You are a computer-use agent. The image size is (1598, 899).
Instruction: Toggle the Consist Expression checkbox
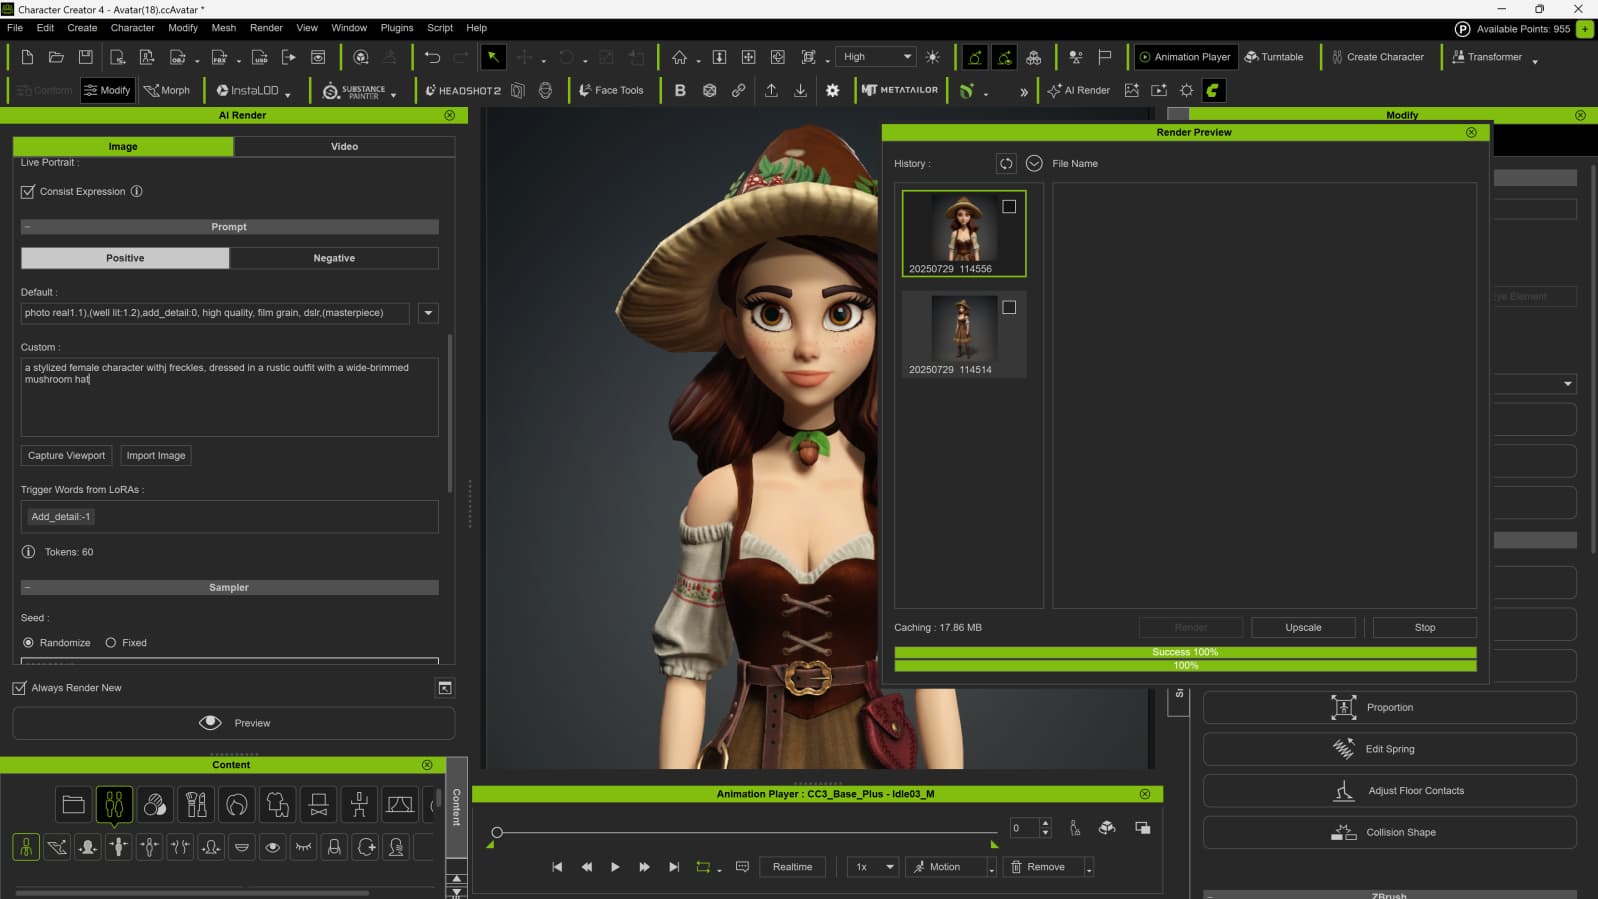pos(28,192)
